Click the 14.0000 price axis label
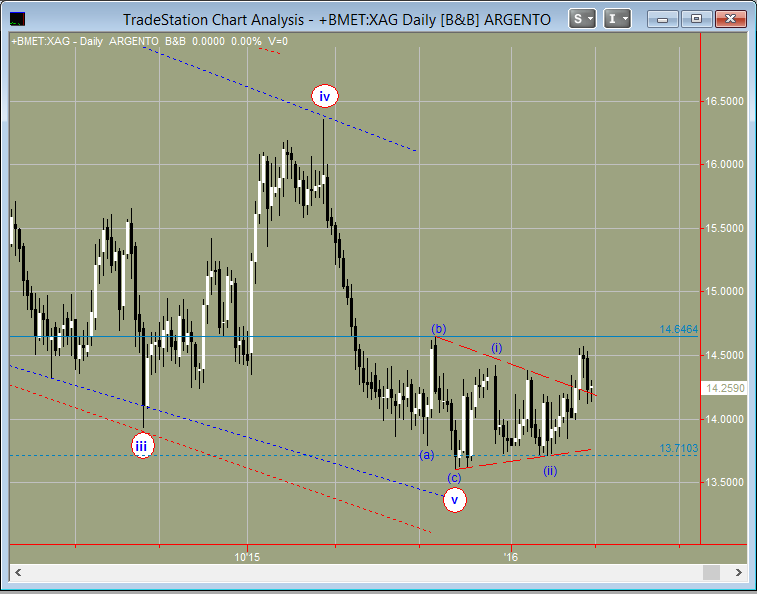Viewport: 757px width, 594px height. (x=724, y=419)
